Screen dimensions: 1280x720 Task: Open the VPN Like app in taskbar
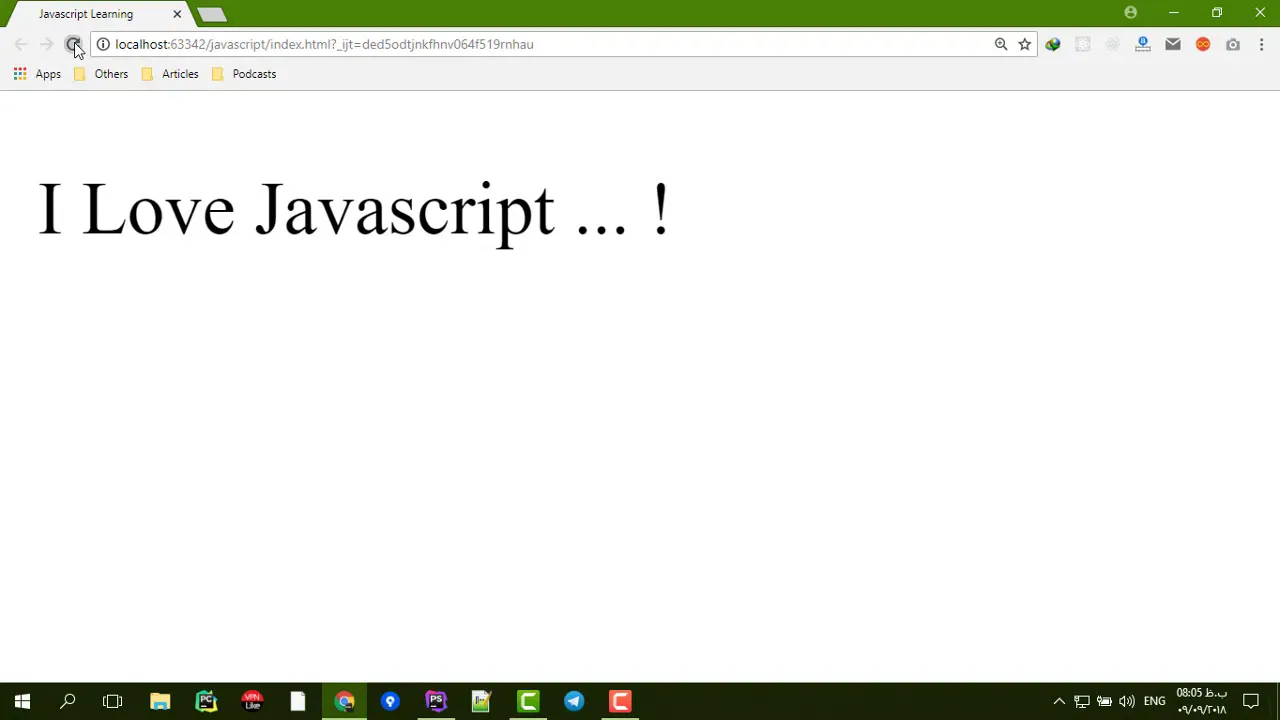pyautogui.click(x=252, y=701)
